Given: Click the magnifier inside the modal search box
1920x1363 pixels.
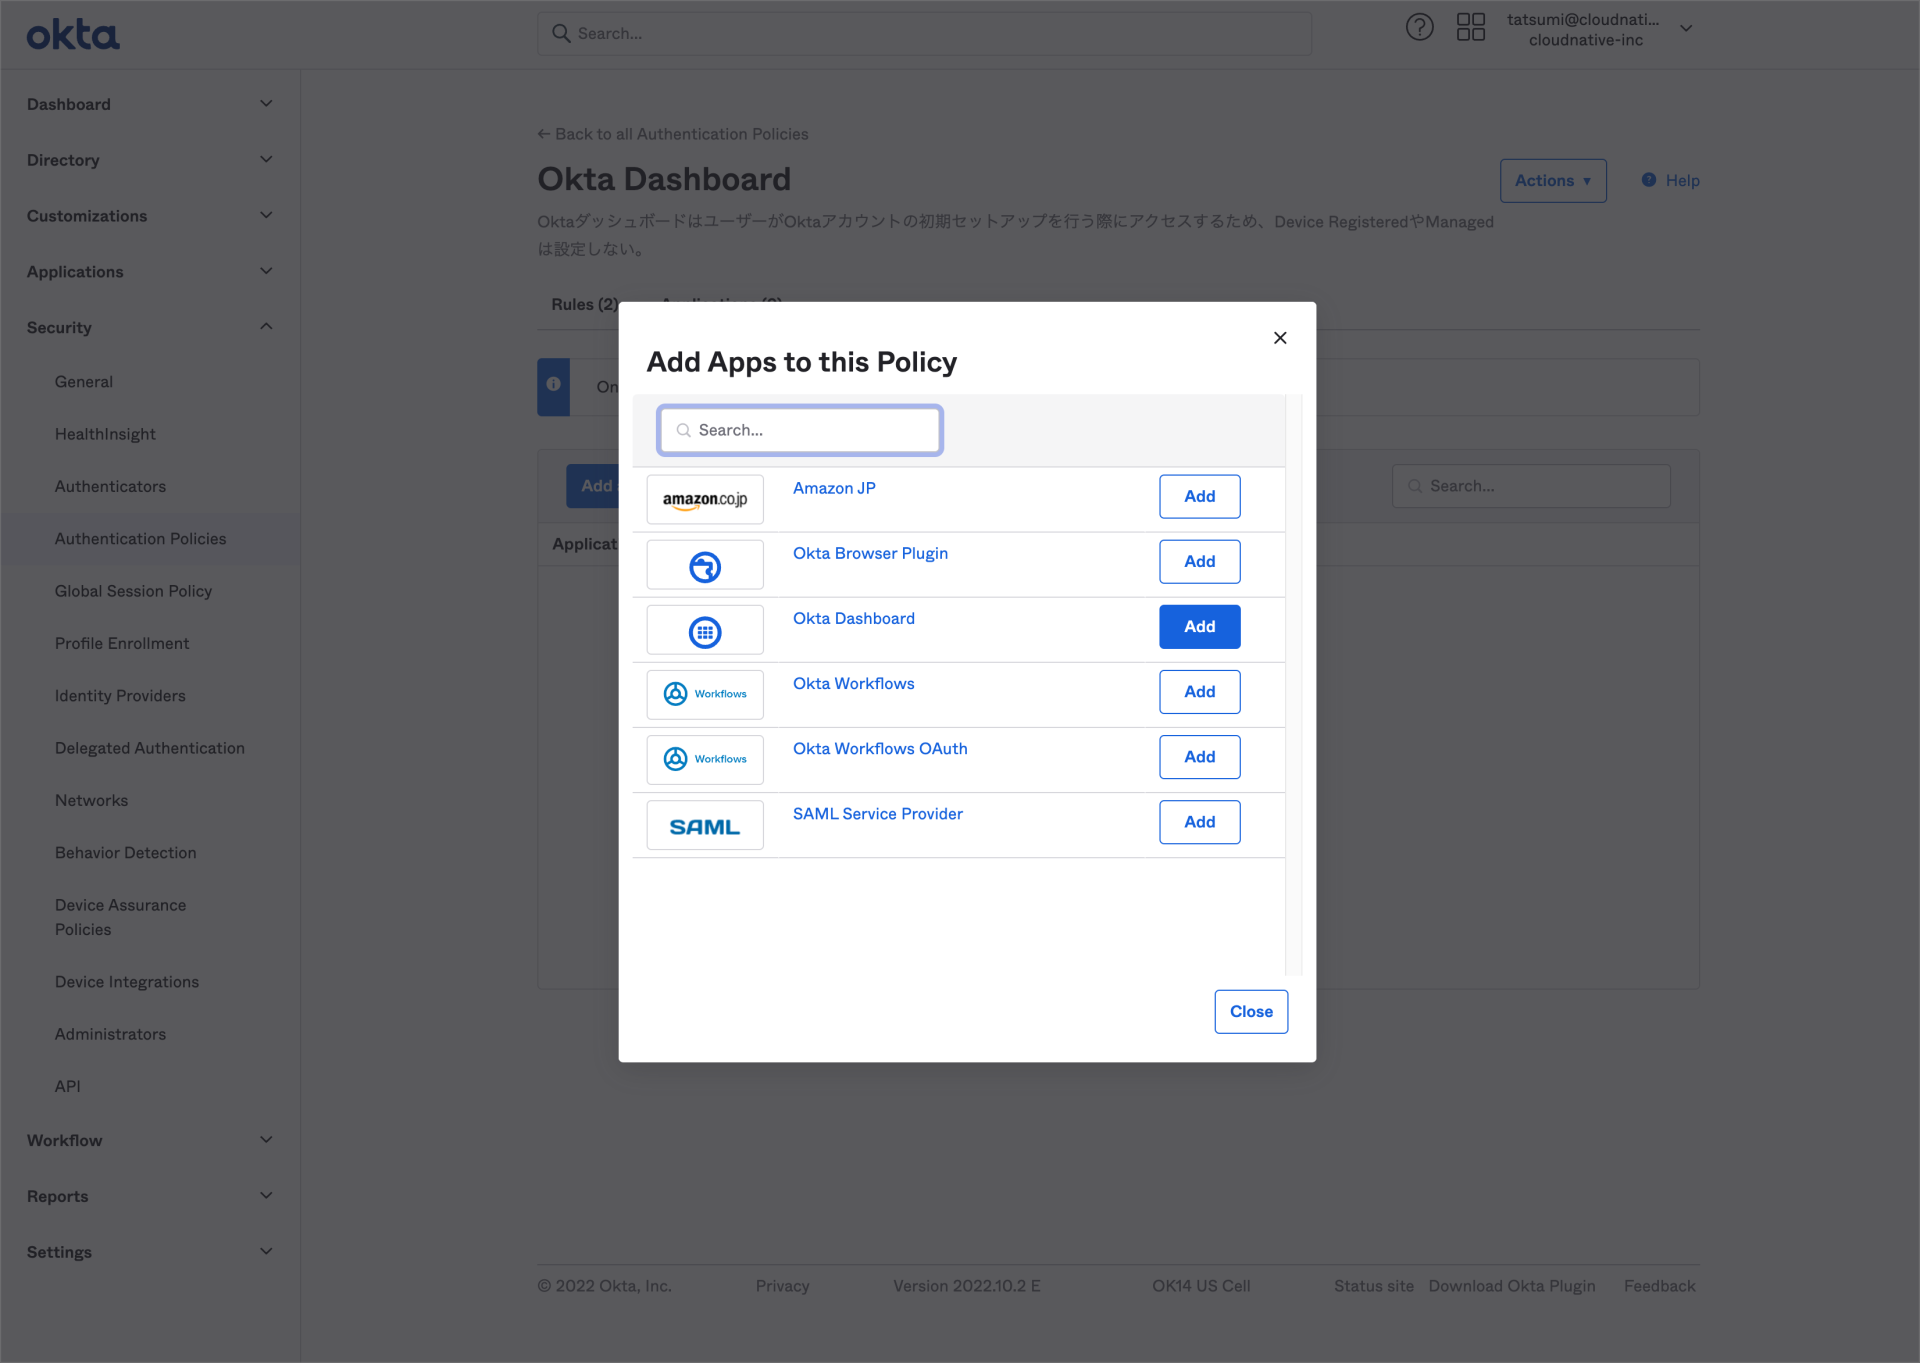Looking at the screenshot, I should tap(683, 430).
